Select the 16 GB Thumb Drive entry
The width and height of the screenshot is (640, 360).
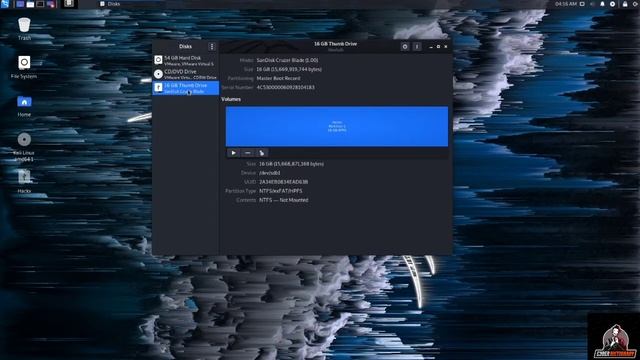pyautogui.click(x=186, y=88)
